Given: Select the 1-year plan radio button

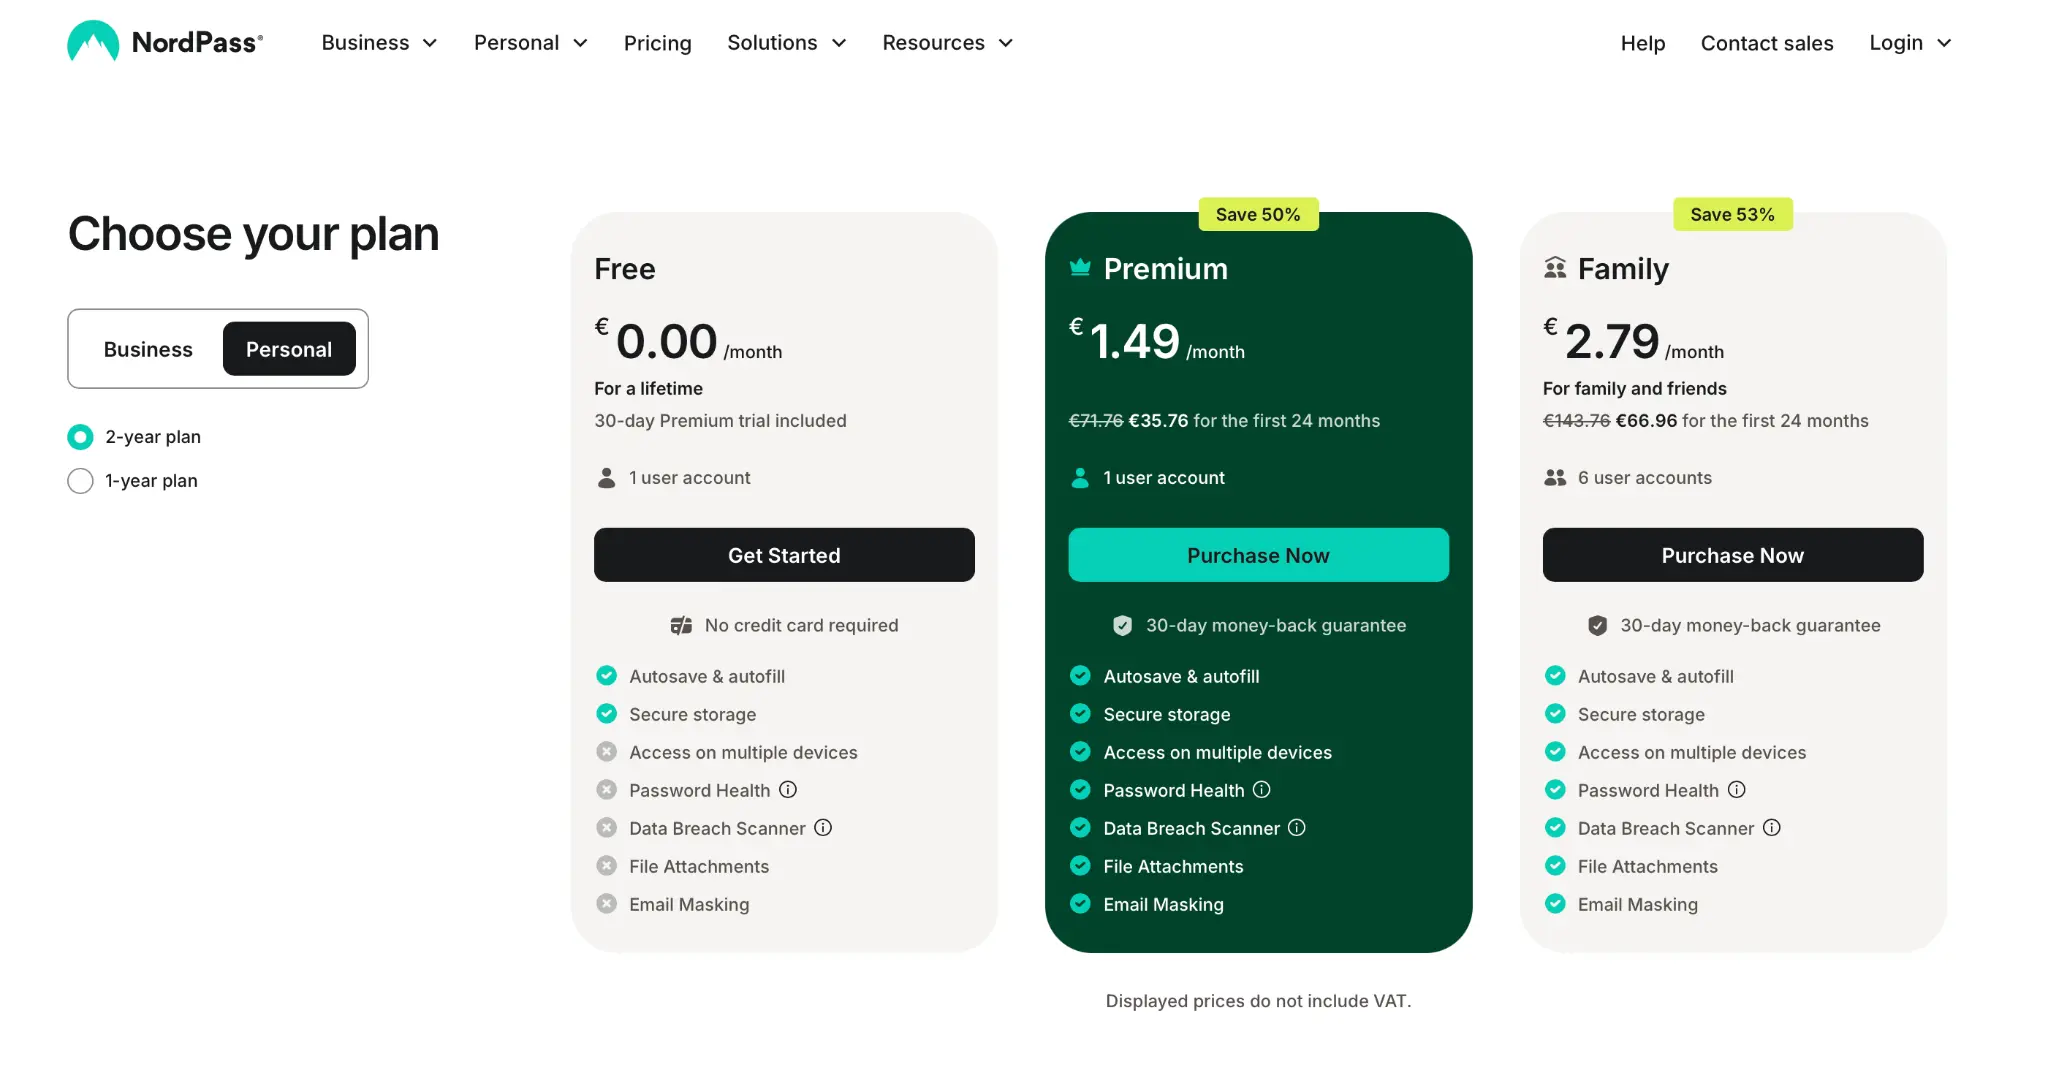Looking at the screenshot, I should pyautogui.click(x=80, y=481).
